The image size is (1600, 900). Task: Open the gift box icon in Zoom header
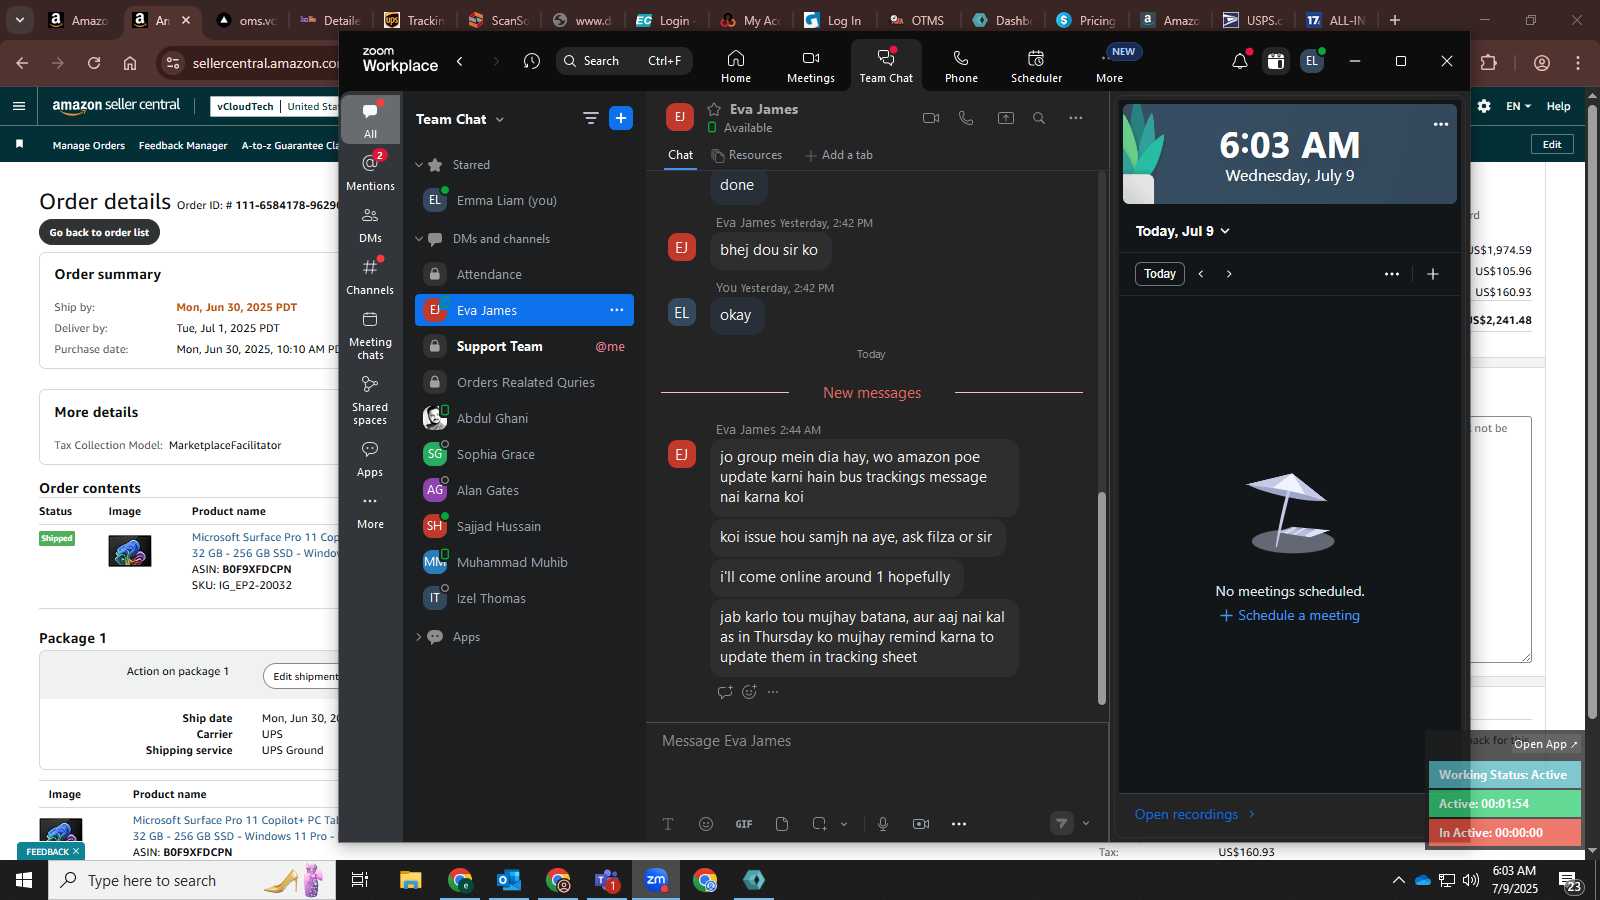tap(1276, 61)
